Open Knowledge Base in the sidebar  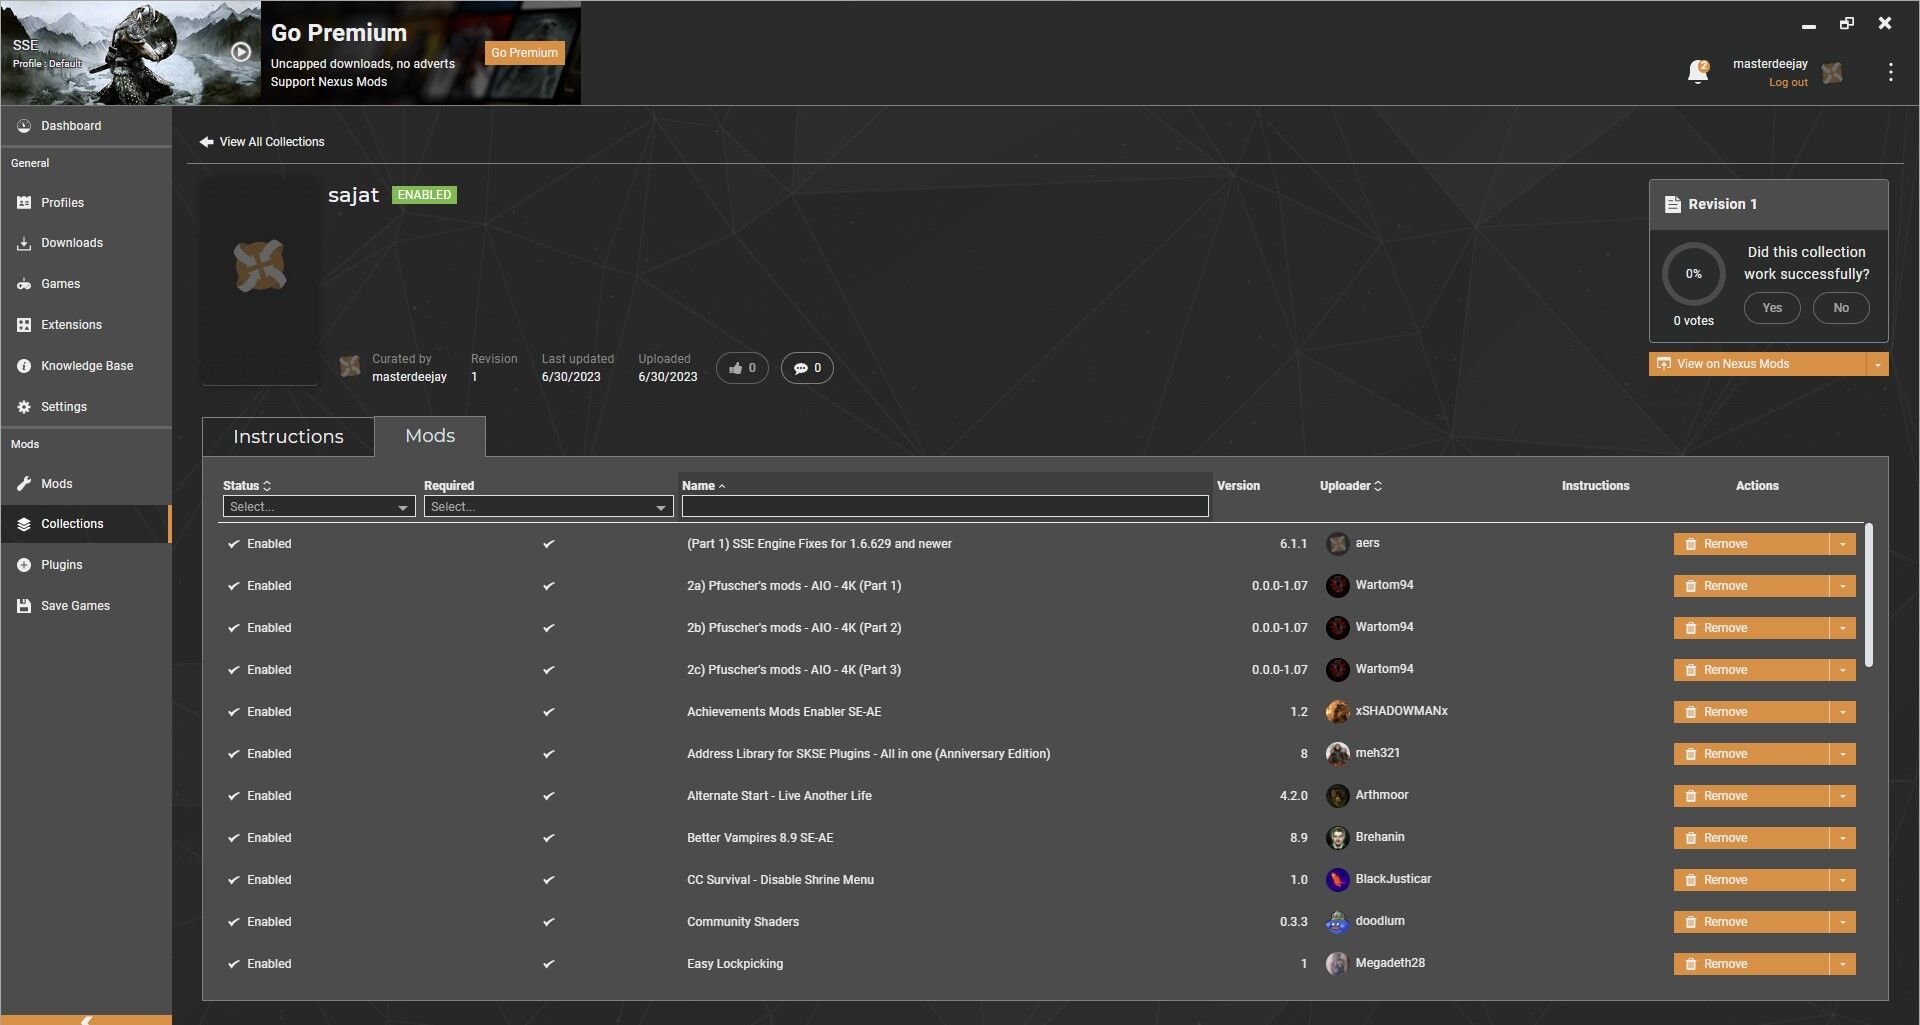[x=86, y=366]
